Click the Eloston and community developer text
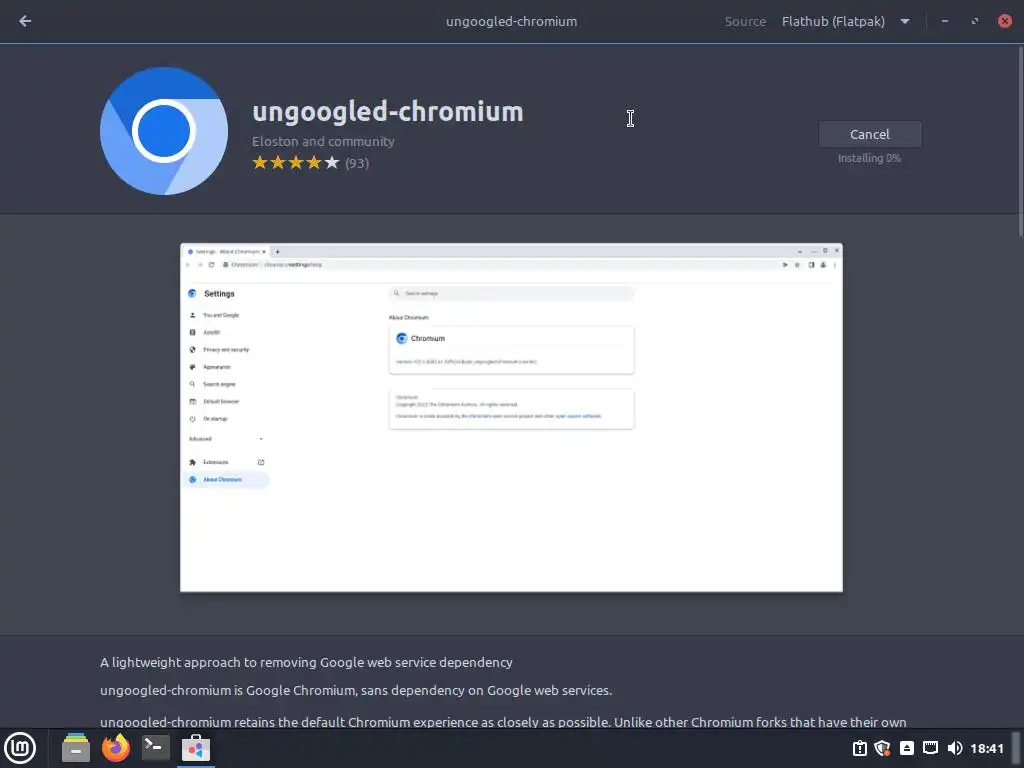Image resolution: width=1024 pixels, height=768 pixels. 323,141
